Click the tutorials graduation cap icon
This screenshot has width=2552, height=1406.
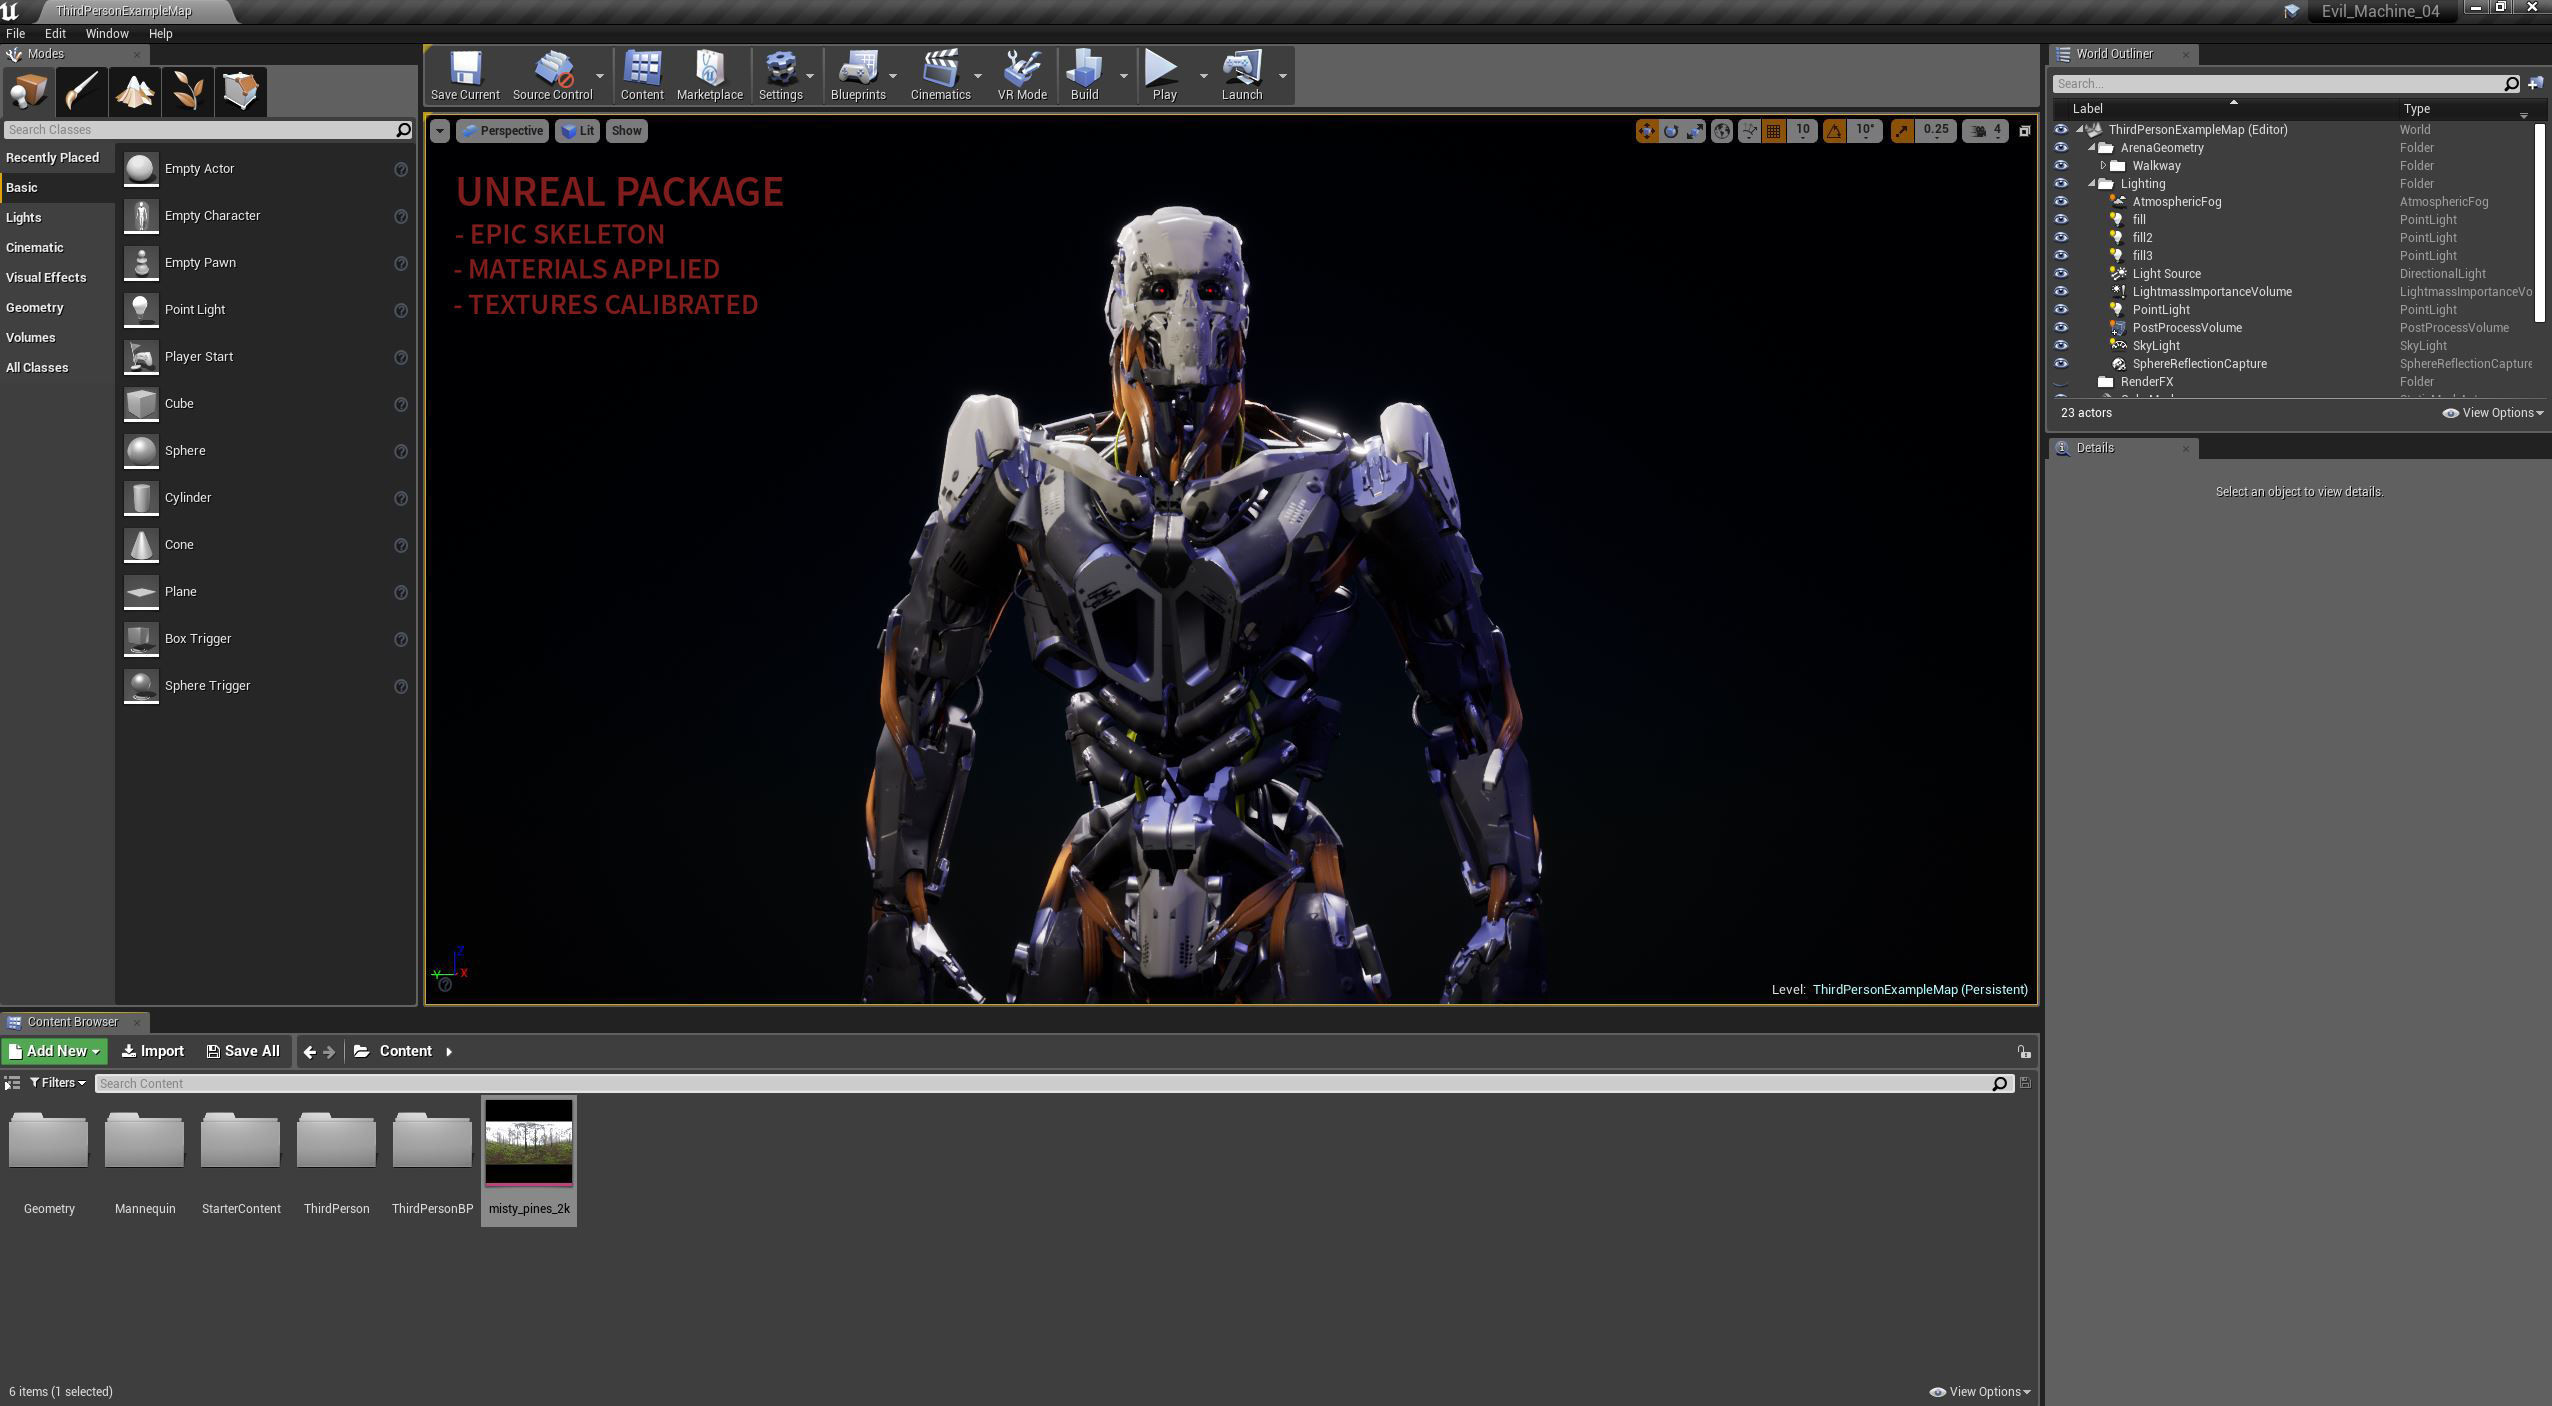(x=2291, y=11)
